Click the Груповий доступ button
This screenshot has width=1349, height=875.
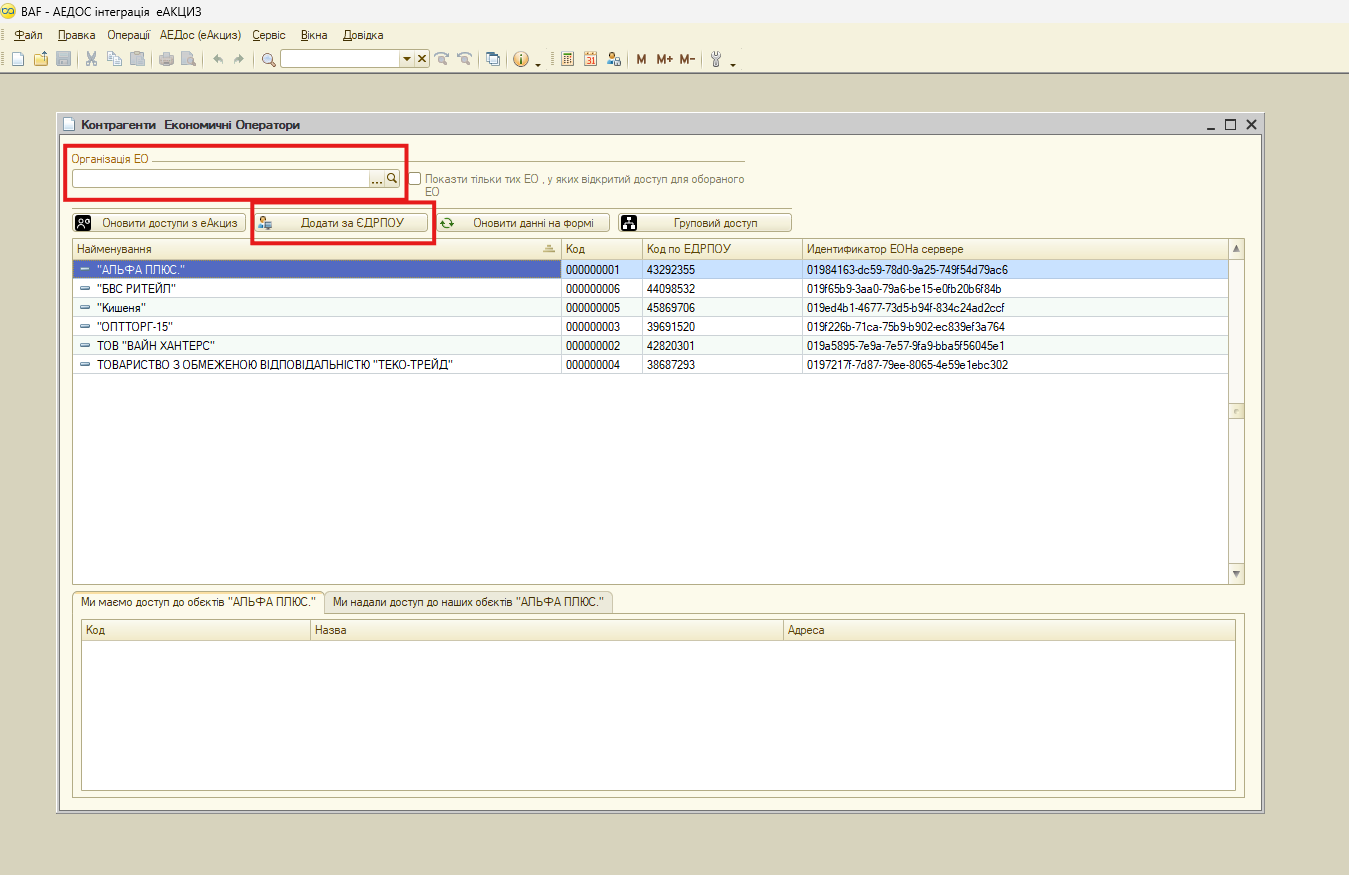pyautogui.click(x=705, y=223)
